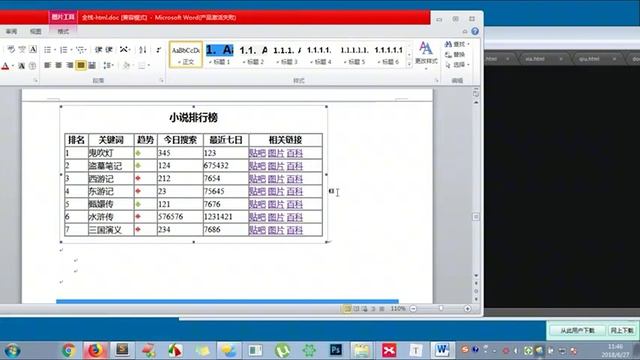The height and width of the screenshot is (360, 640).
Task: Toggle show paragraph marks icon
Action: click(x=158, y=50)
